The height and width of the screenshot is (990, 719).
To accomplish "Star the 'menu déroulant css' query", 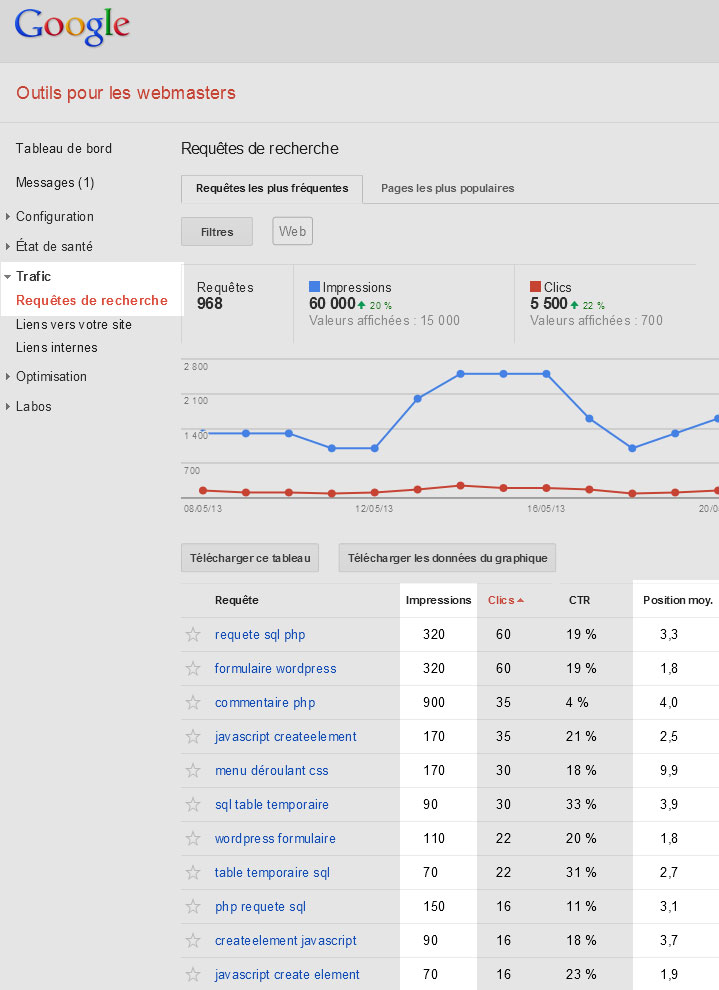I will (193, 771).
